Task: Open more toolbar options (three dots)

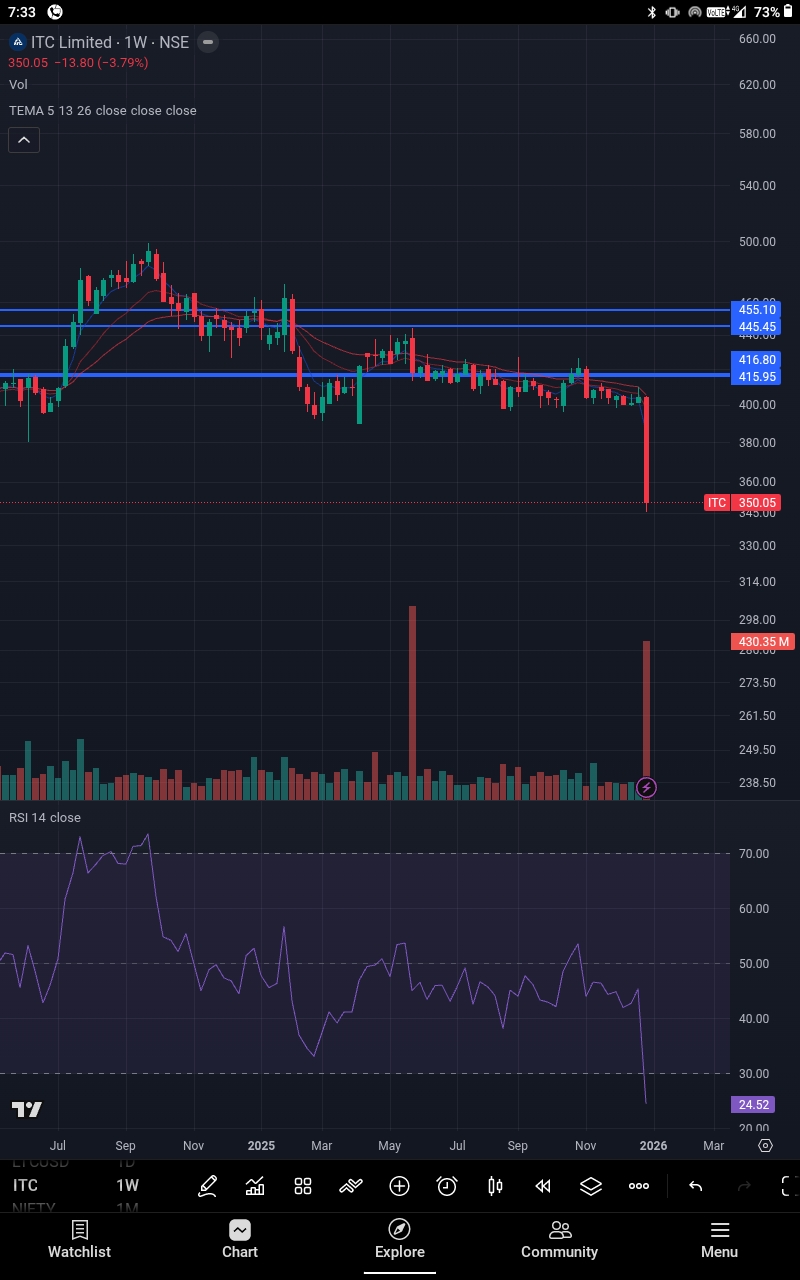Action: coord(639,1186)
